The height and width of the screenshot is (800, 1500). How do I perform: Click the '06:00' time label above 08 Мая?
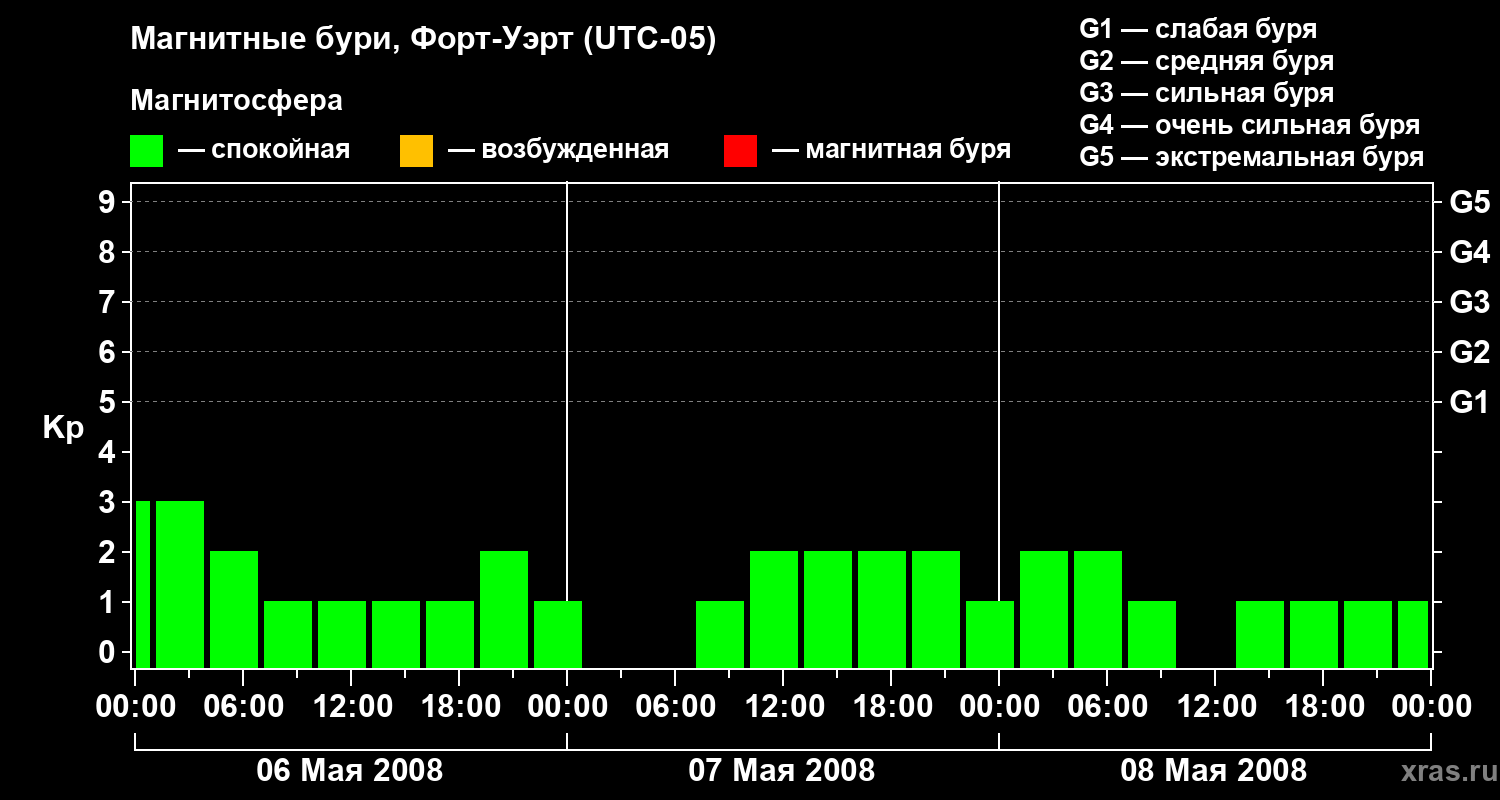tap(1106, 706)
